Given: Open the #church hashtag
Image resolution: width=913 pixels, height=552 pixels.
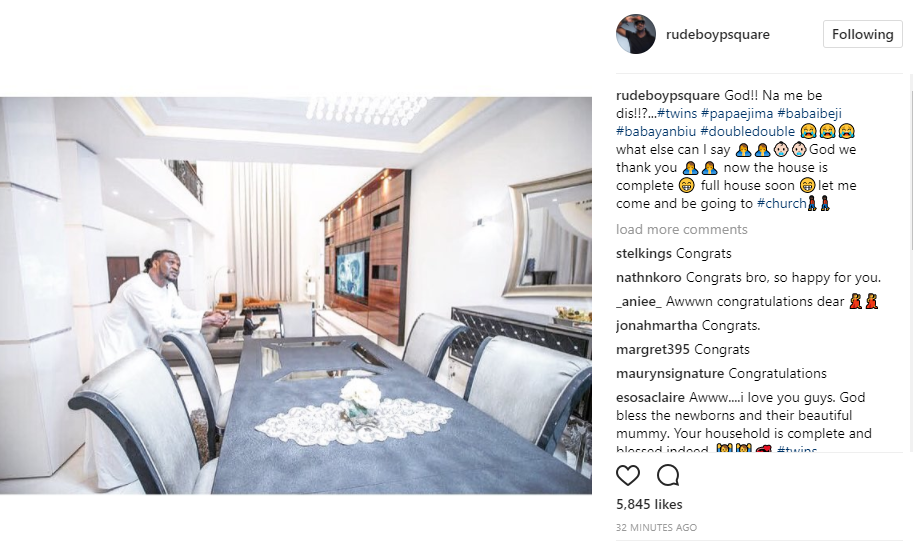Looking at the screenshot, I should 781,204.
